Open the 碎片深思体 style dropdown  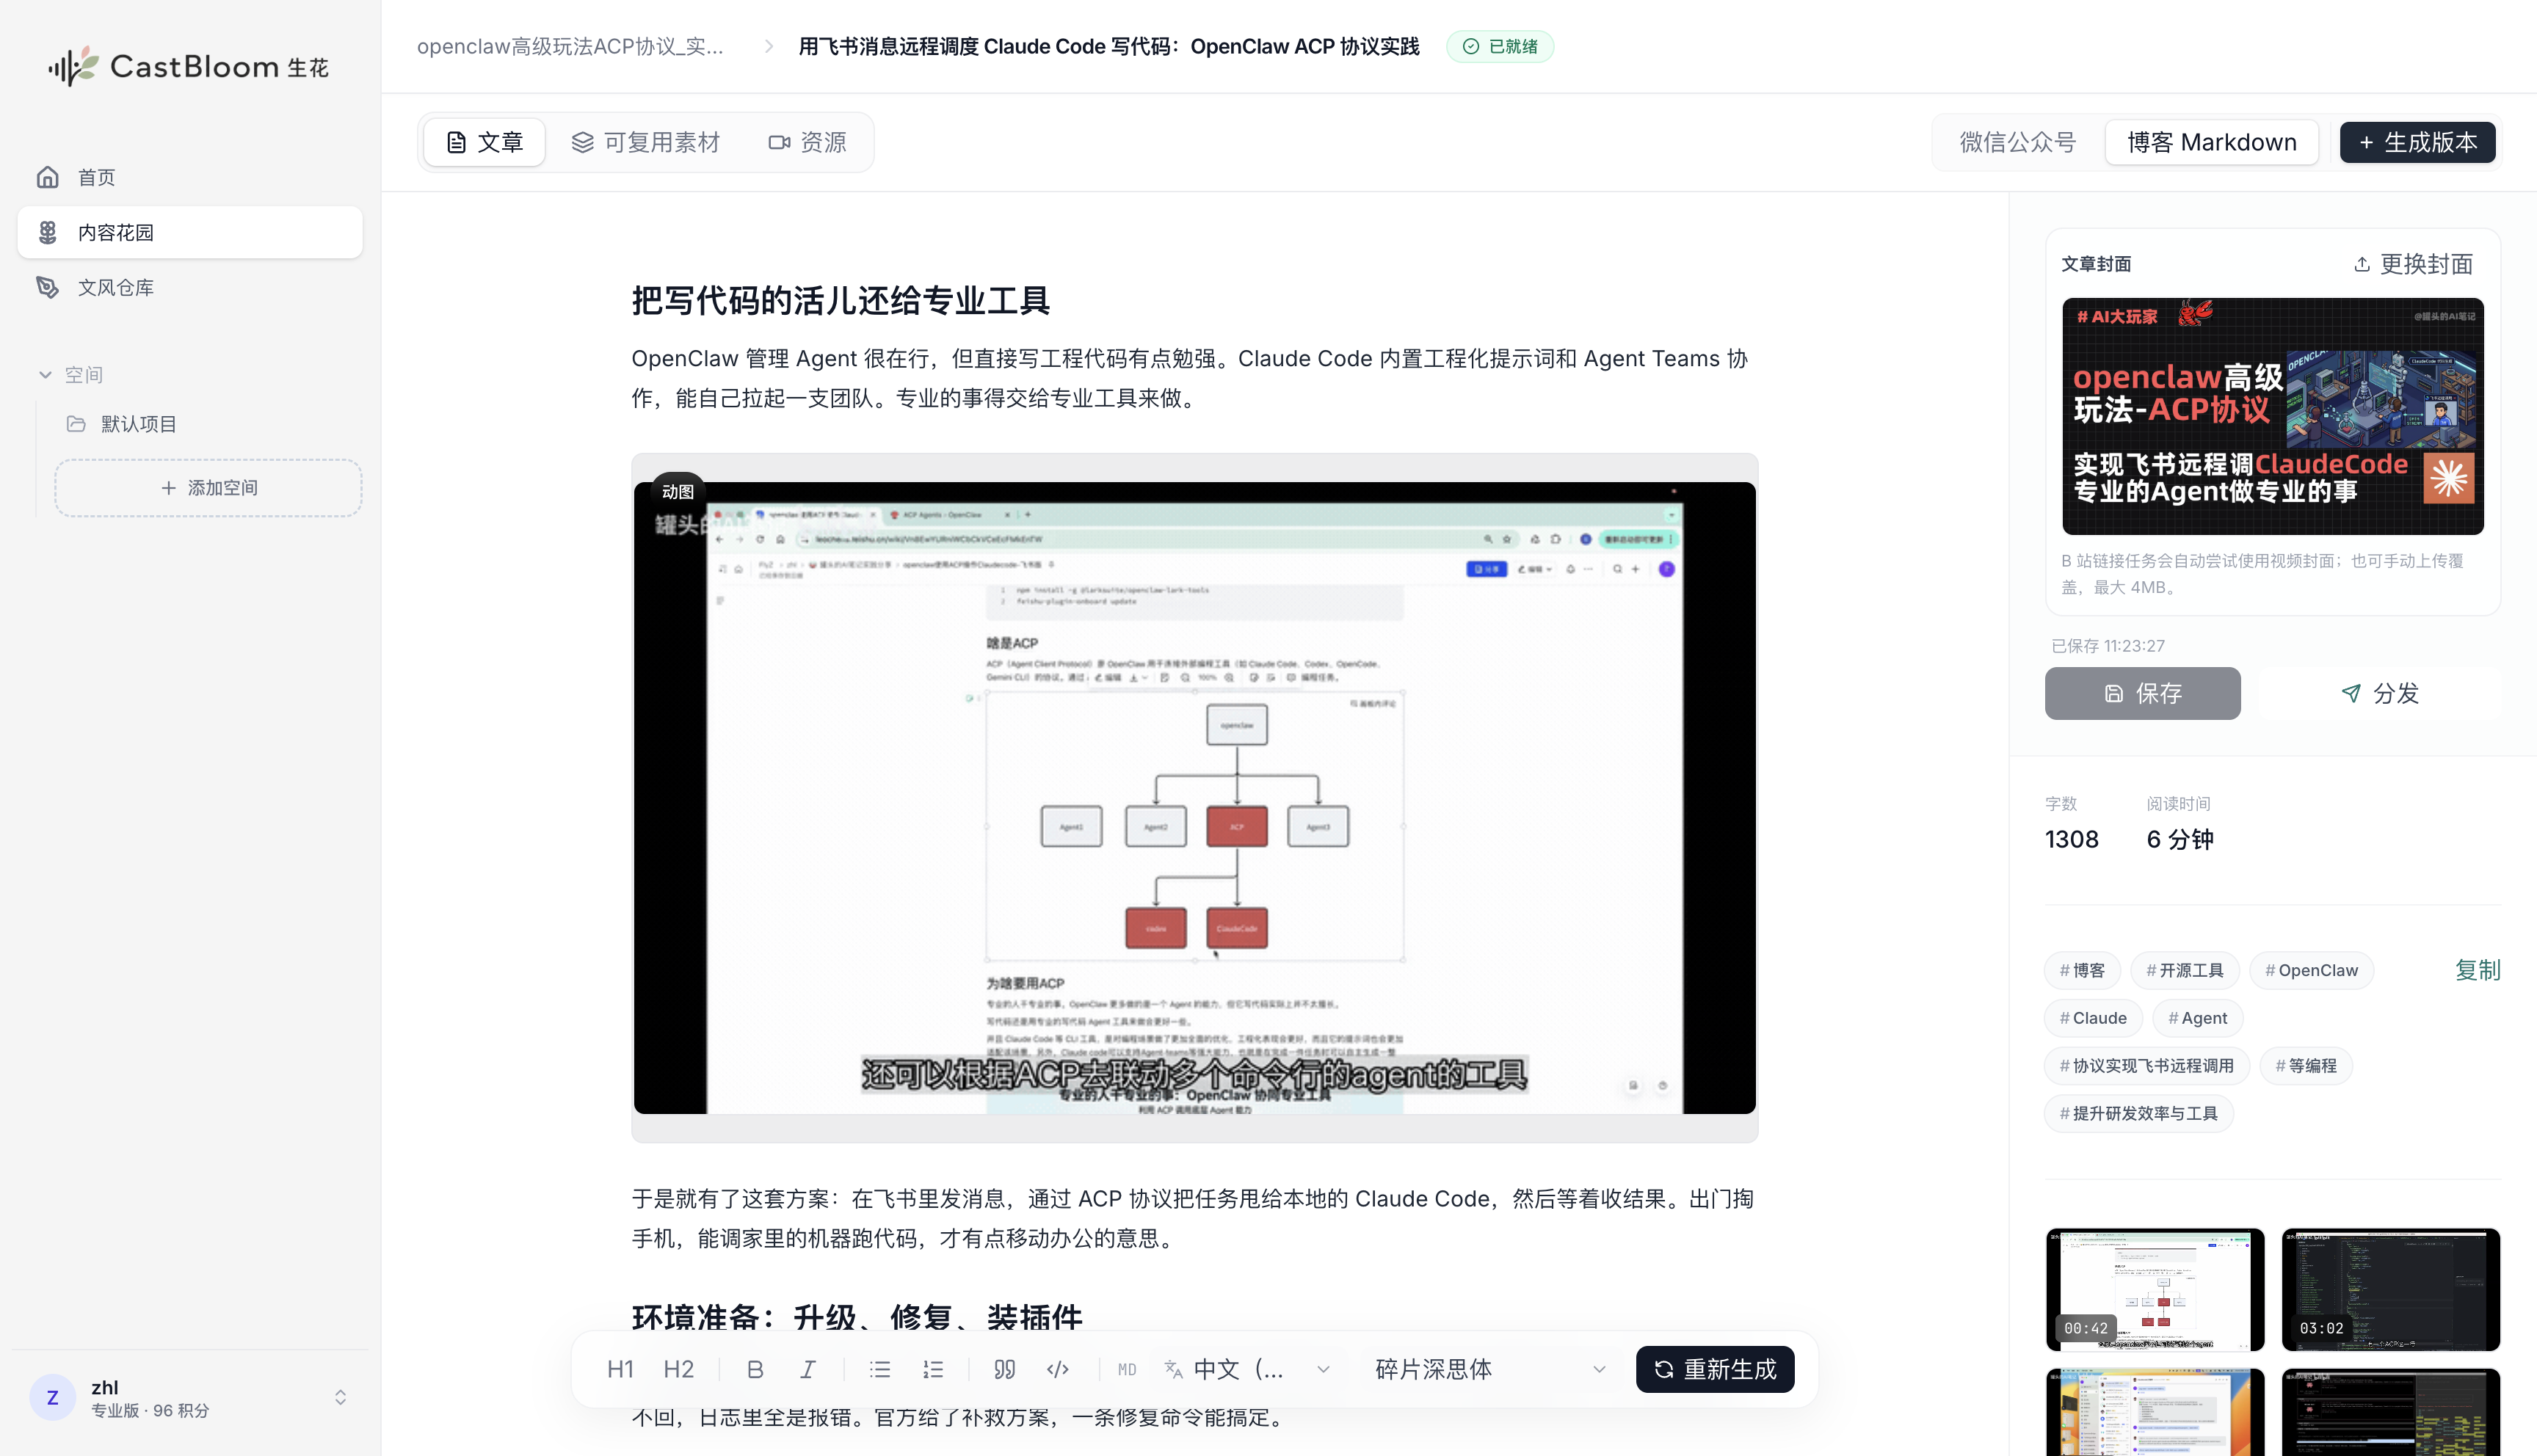pos(1490,1369)
